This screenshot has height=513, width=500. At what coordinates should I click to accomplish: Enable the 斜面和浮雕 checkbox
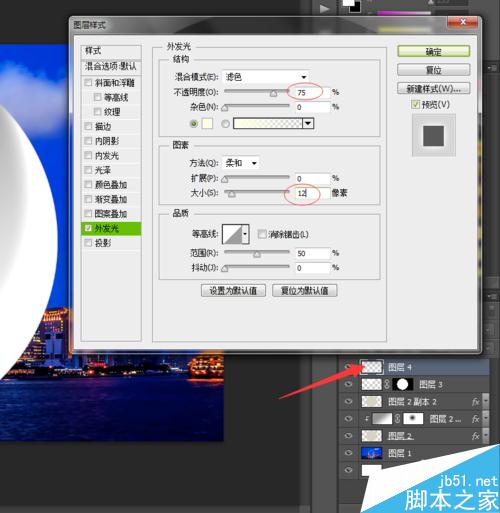point(88,82)
